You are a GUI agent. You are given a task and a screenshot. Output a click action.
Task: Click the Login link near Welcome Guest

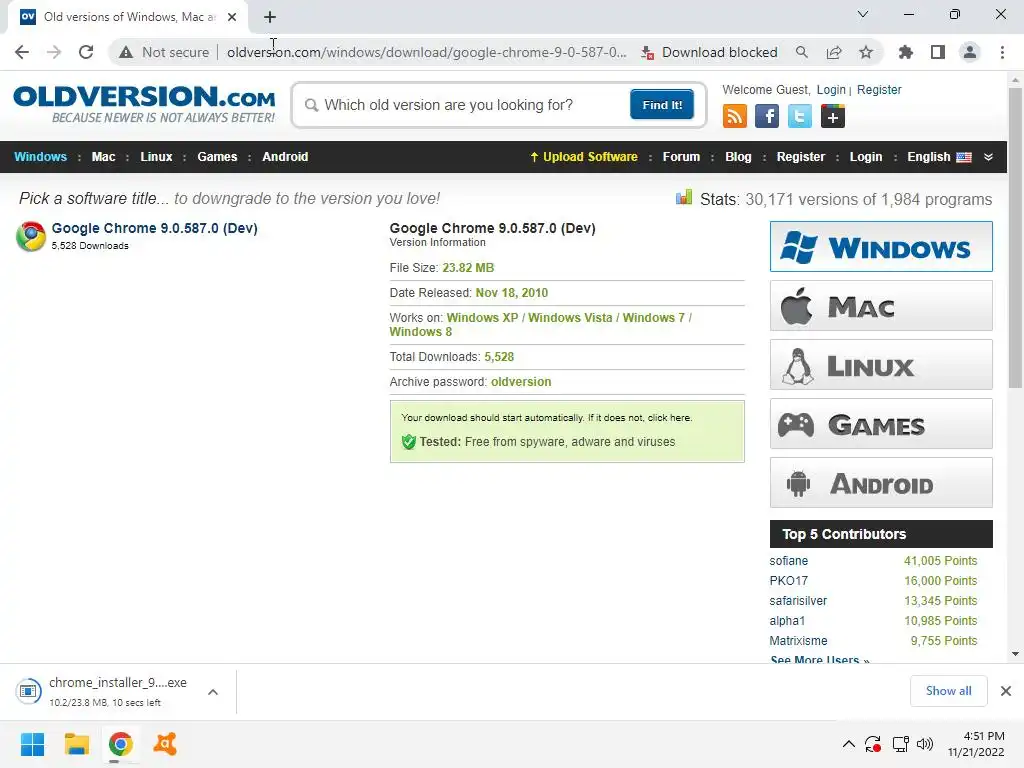[831, 89]
